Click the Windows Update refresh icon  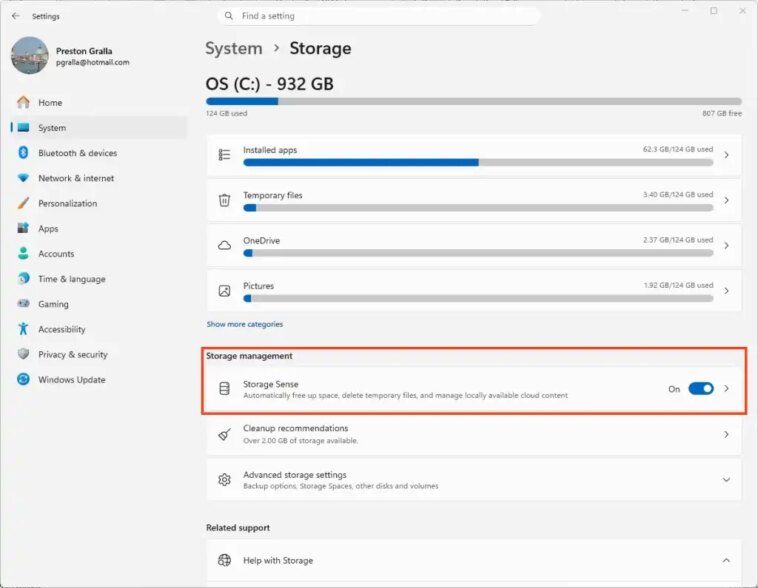pyautogui.click(x=23, y=379)
